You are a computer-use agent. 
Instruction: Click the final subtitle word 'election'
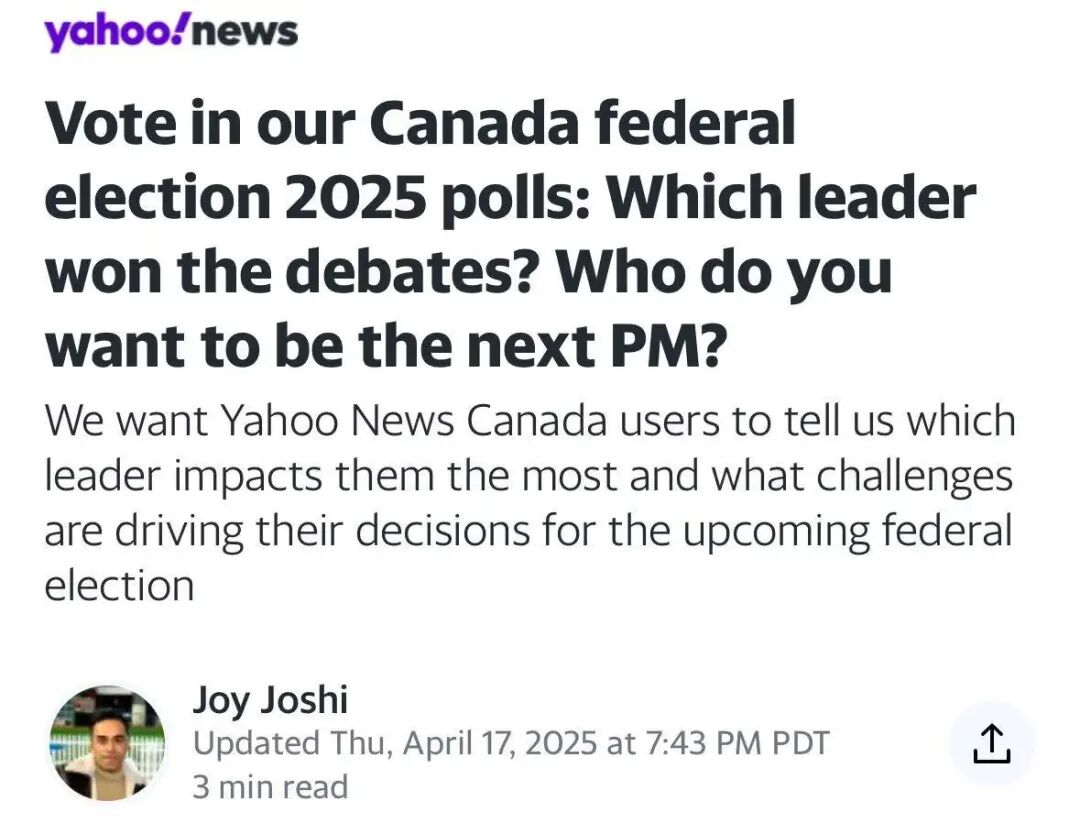coord(119,585)
